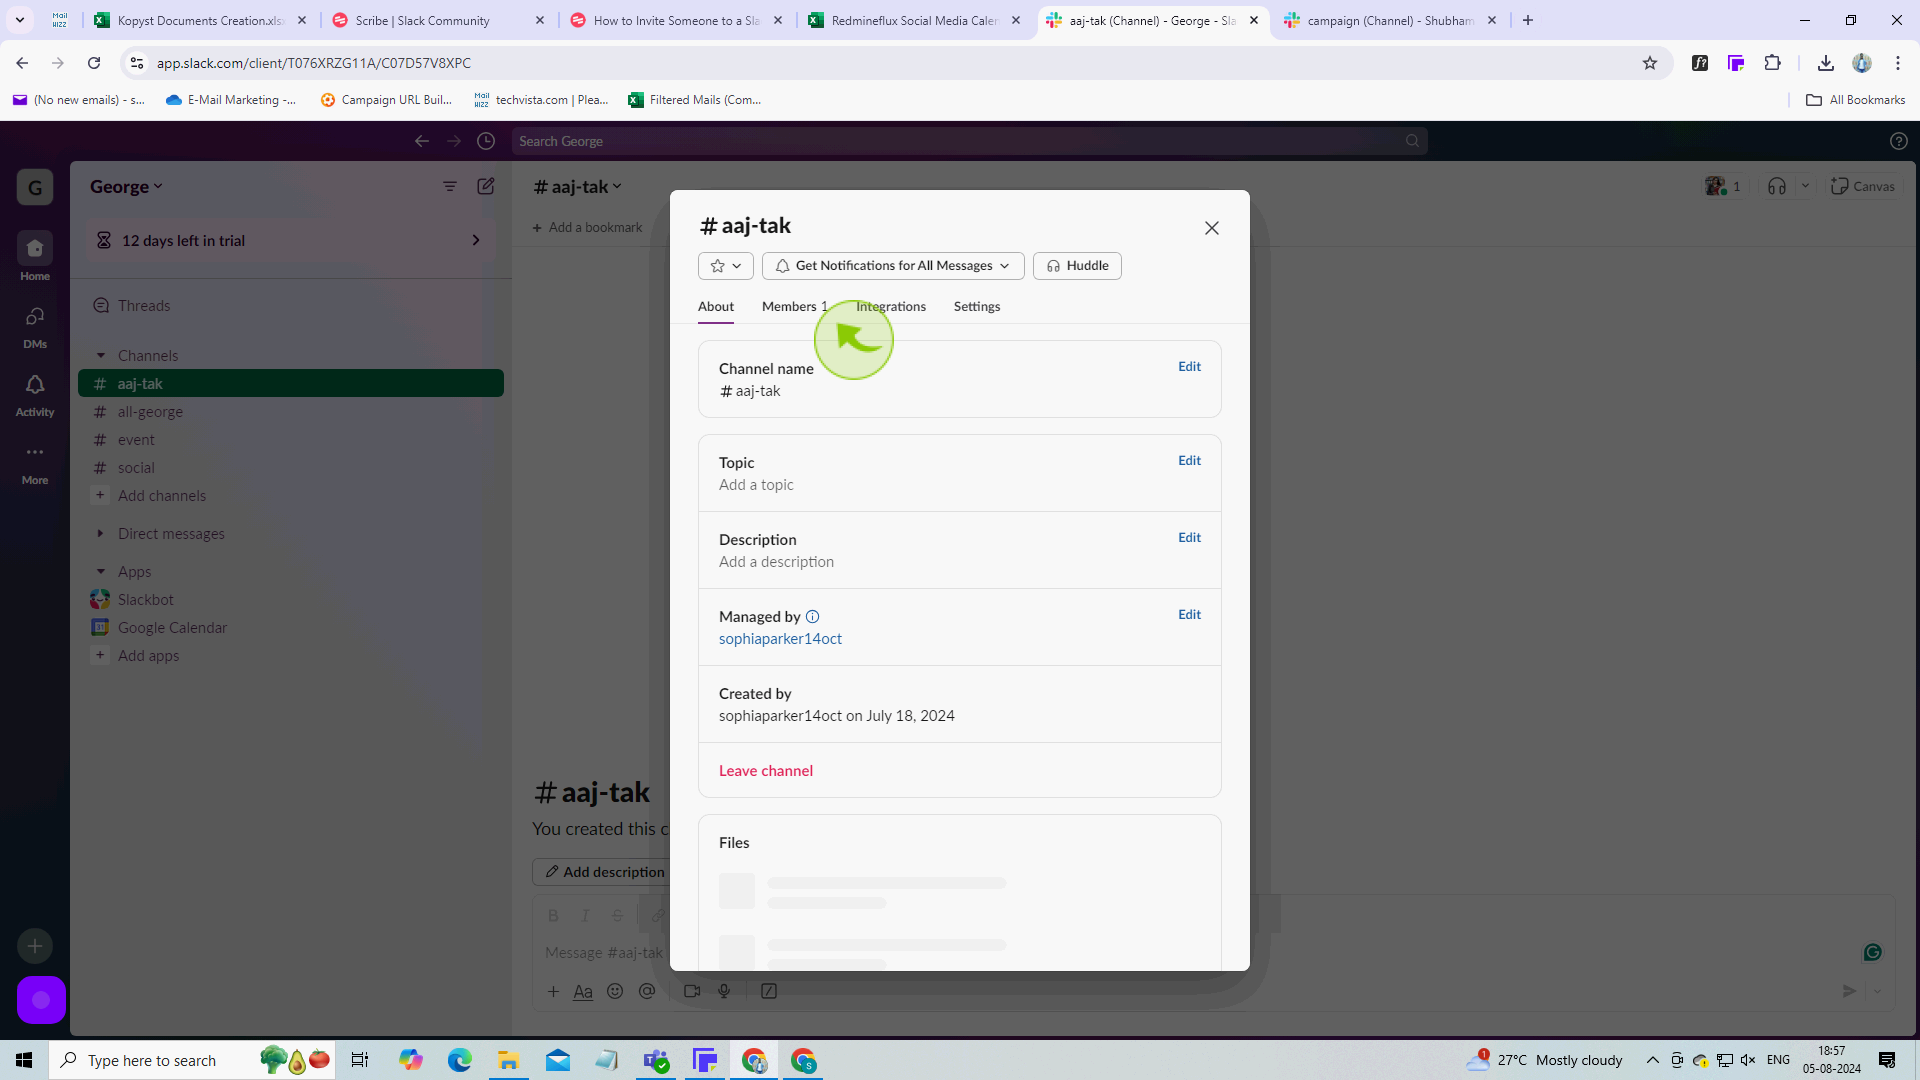Start a Huddle from the dialog
Viewport: 1920px width, 1080px height.
[x=1077, y=266]
